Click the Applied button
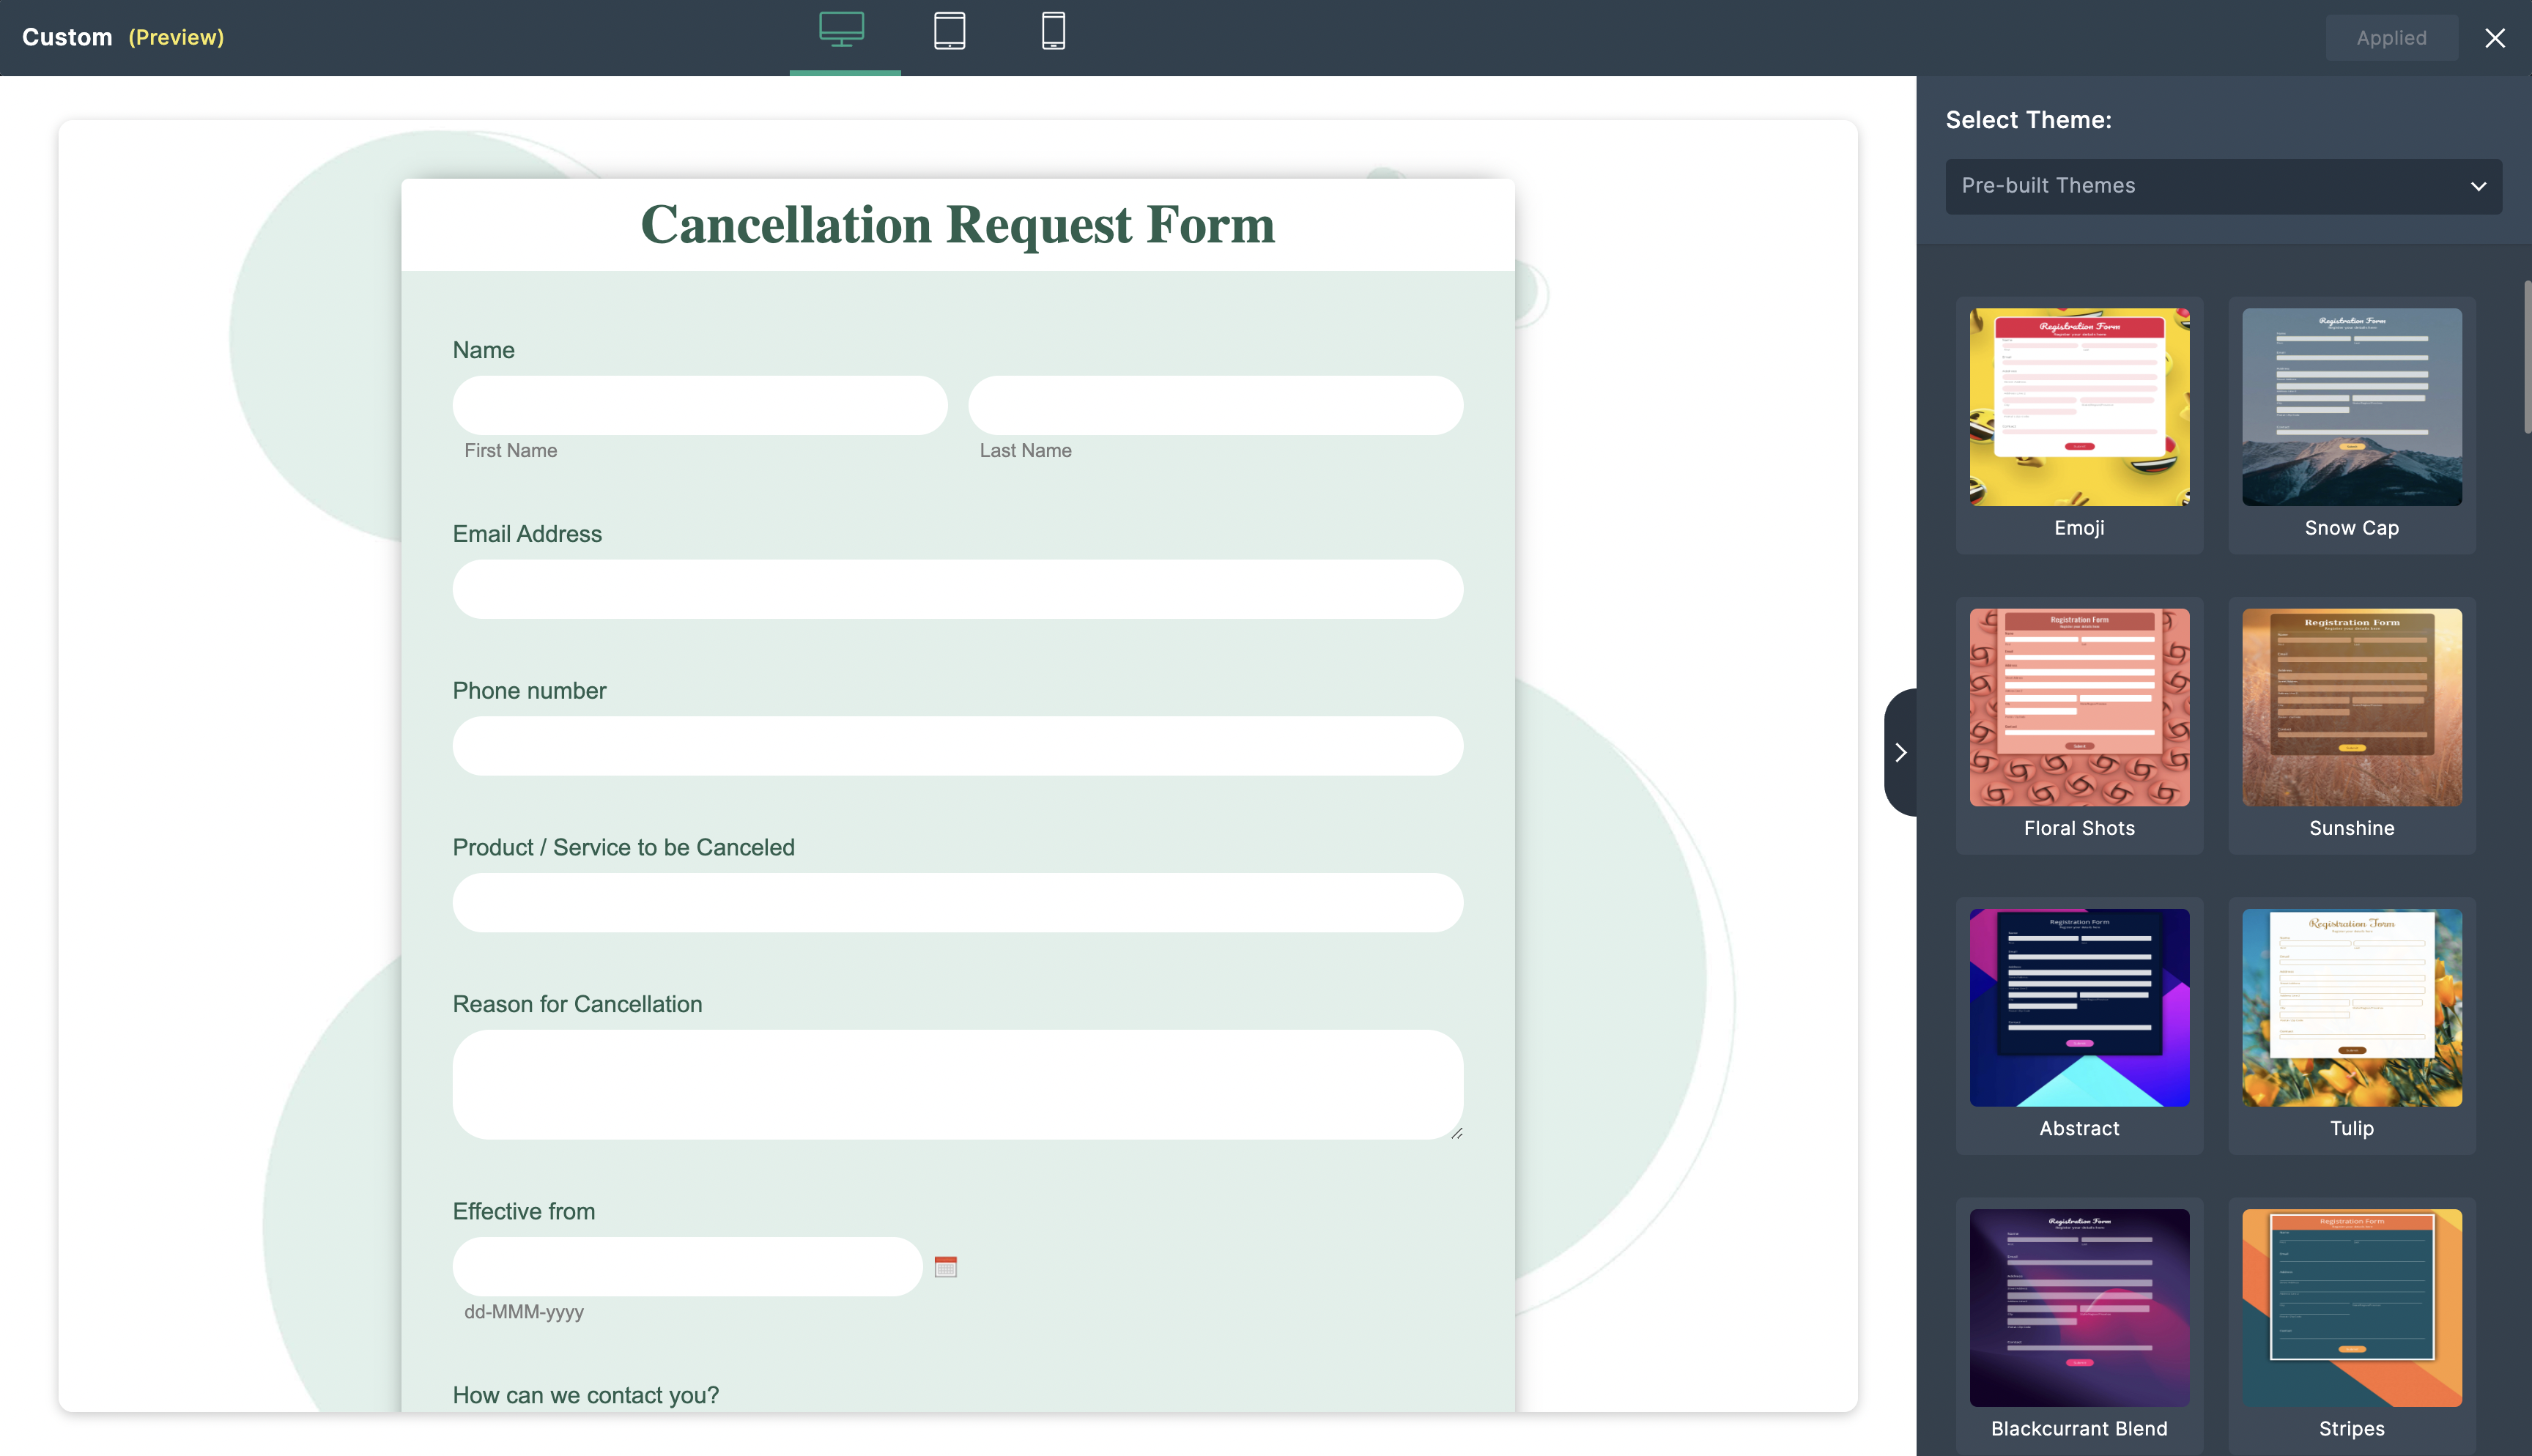Viewport: 2532px width, 1456px height. [2391, 38]
